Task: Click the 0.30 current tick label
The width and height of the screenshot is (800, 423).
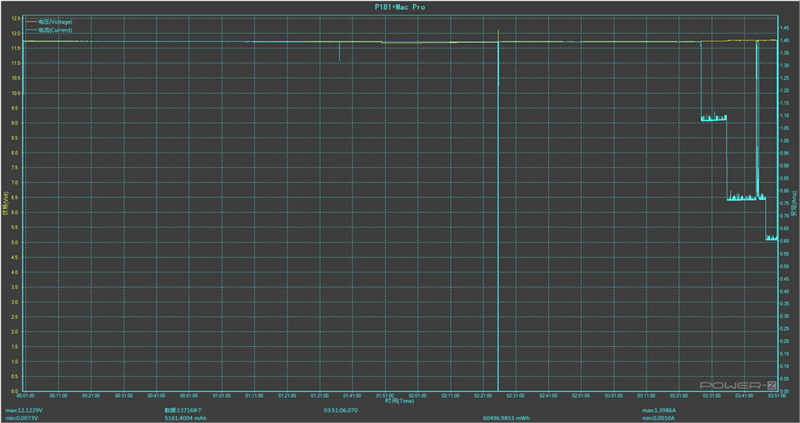Action: 784,316
